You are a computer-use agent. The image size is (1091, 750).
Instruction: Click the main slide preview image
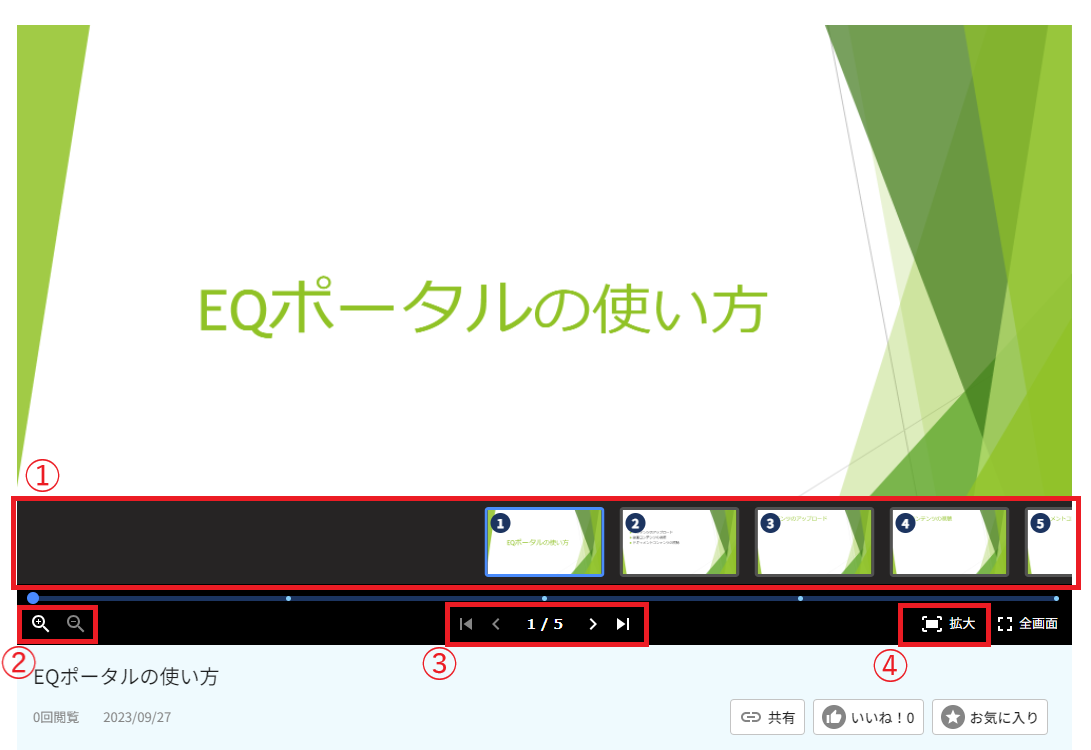coord(544,261)
